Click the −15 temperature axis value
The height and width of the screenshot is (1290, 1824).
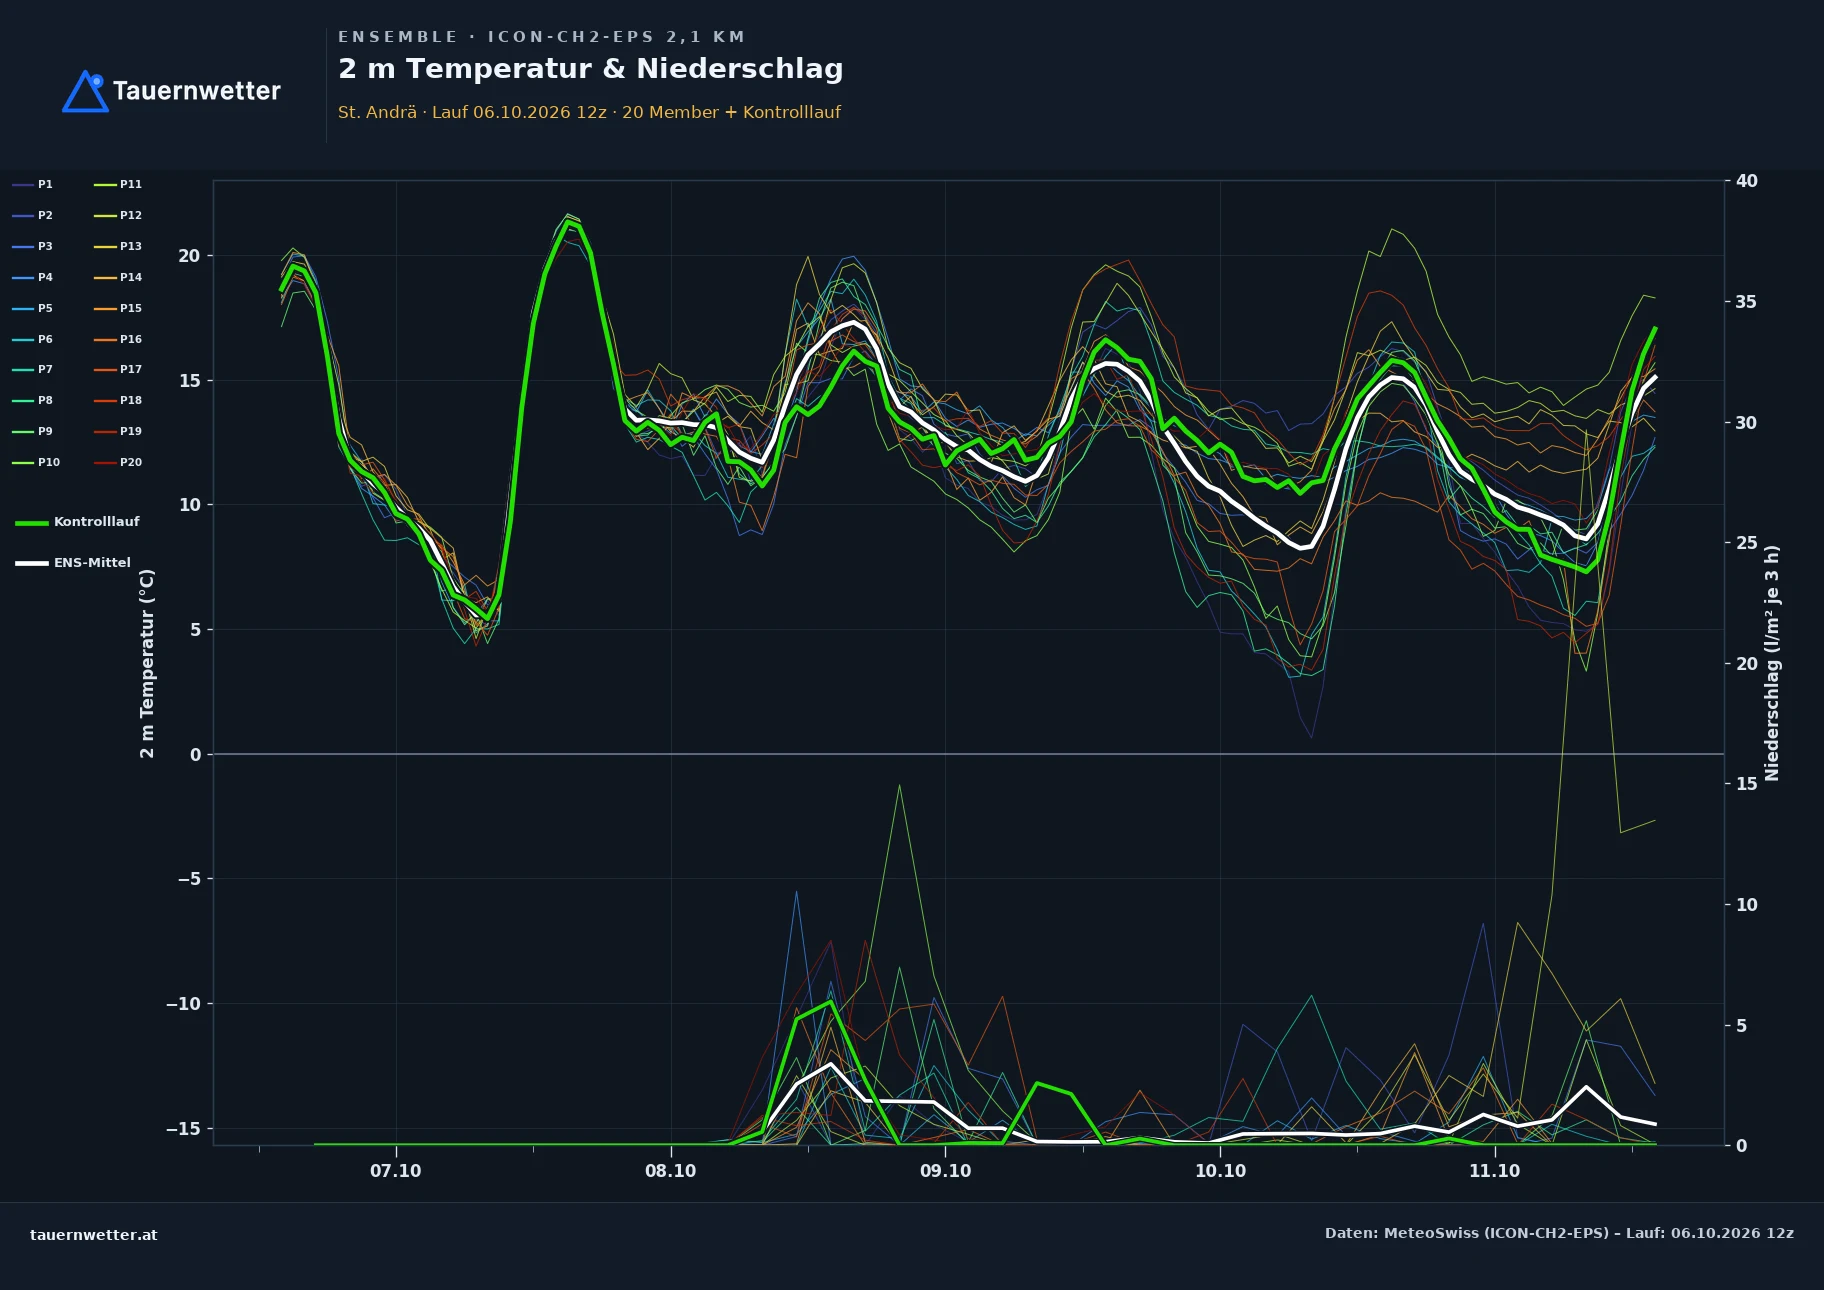(x=183, y=1129)
